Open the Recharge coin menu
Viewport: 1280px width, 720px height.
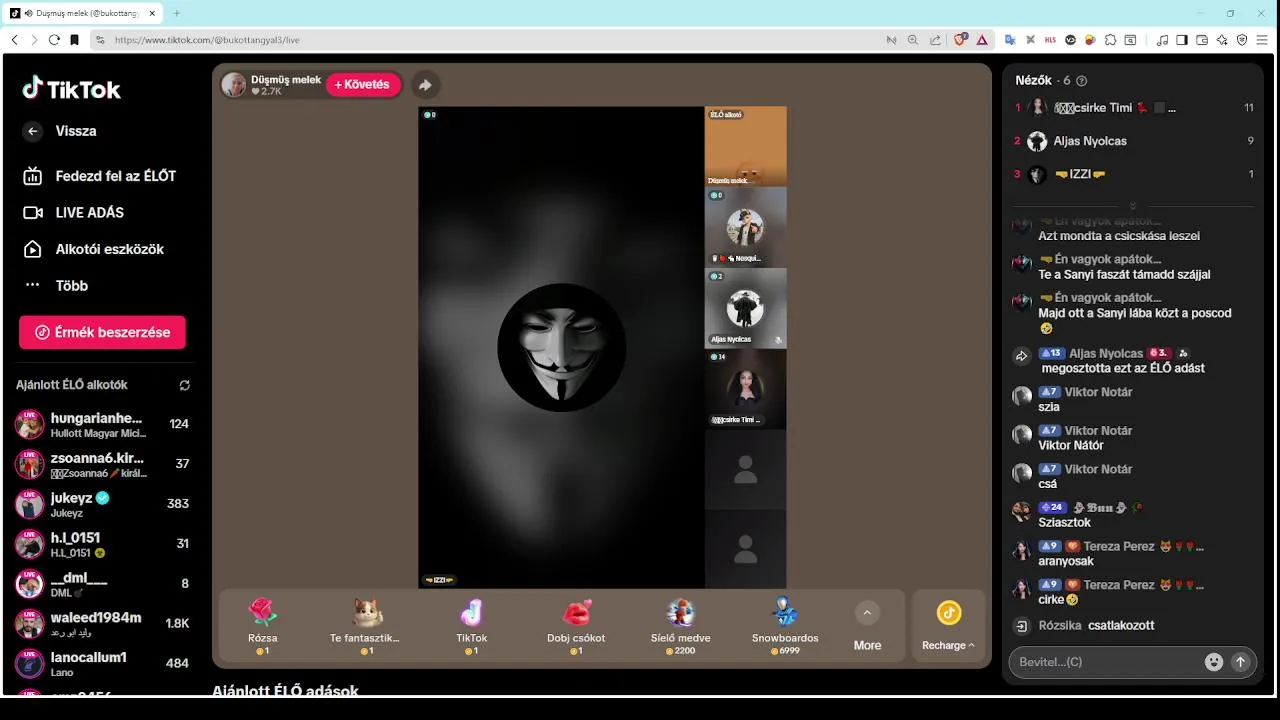tap(949, 626)
